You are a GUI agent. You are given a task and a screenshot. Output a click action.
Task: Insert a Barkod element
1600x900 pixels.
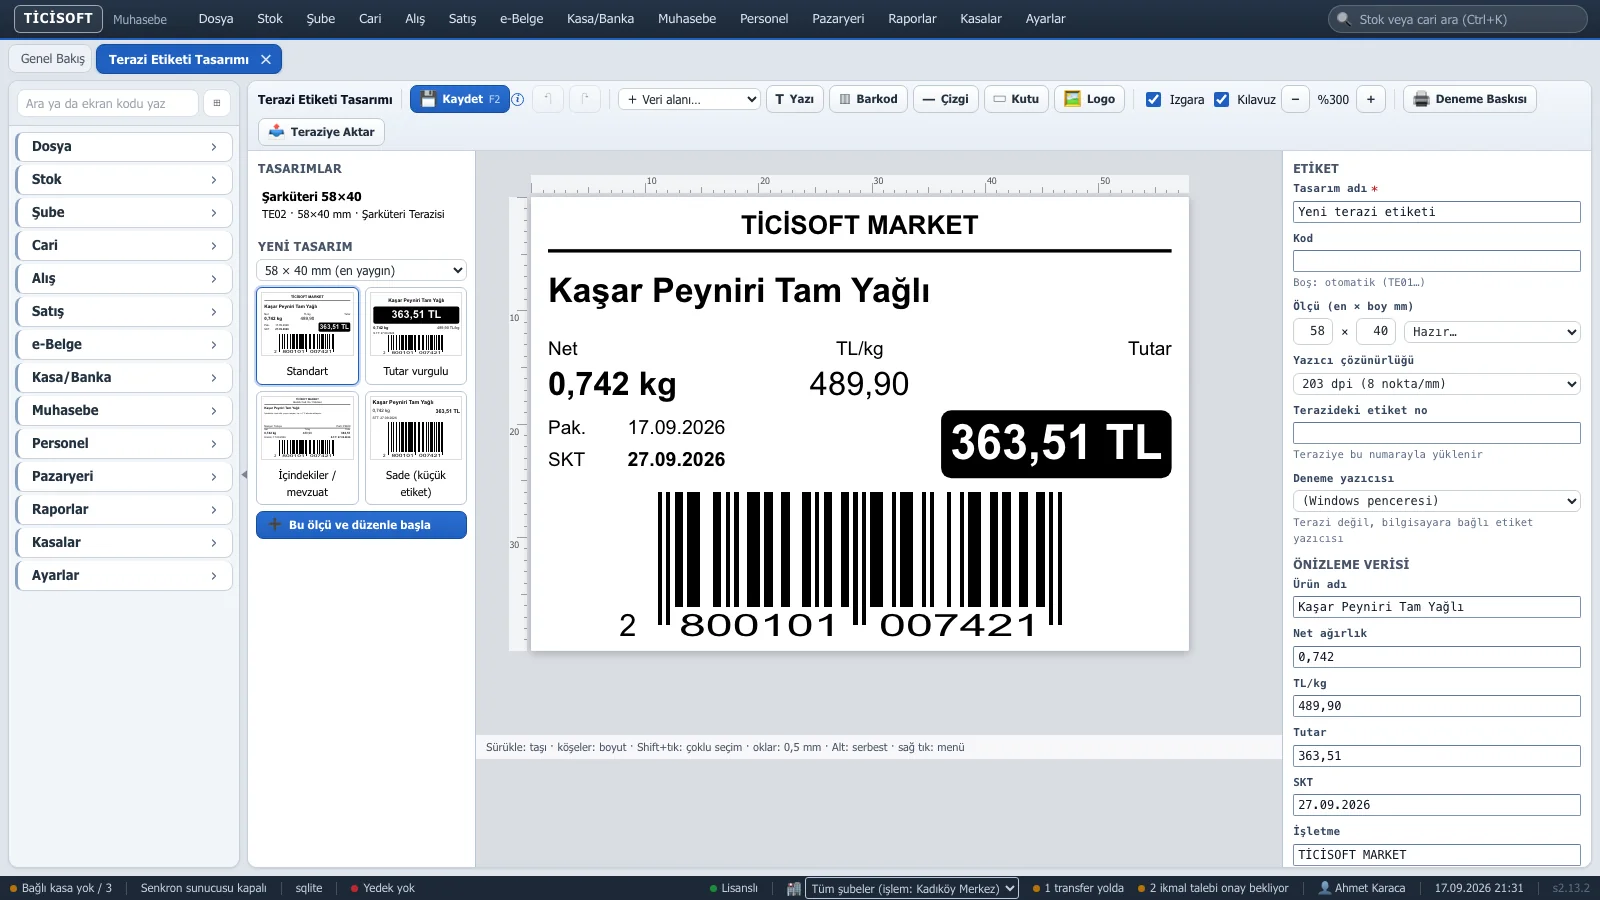click(868, 99)
